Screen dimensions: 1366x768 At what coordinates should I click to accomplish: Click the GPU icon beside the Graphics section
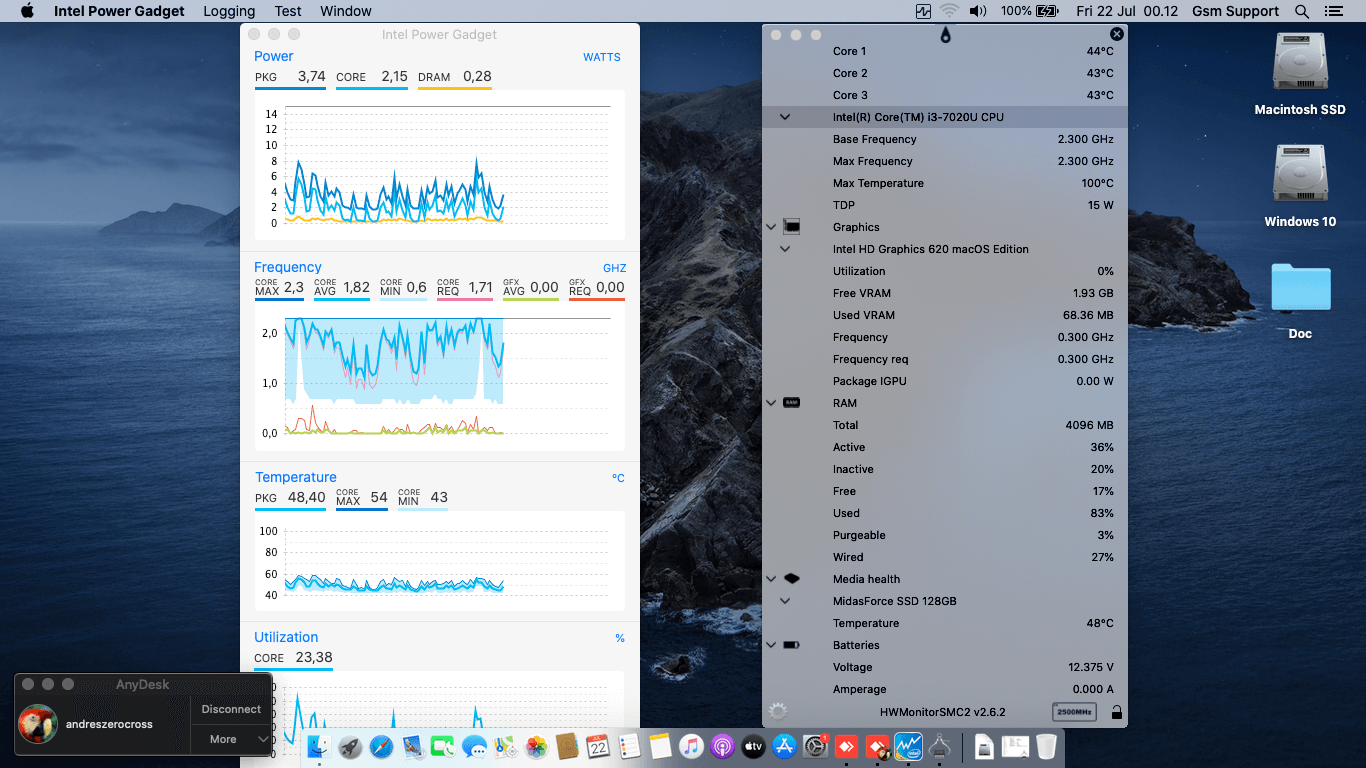[x=793, y=227]
